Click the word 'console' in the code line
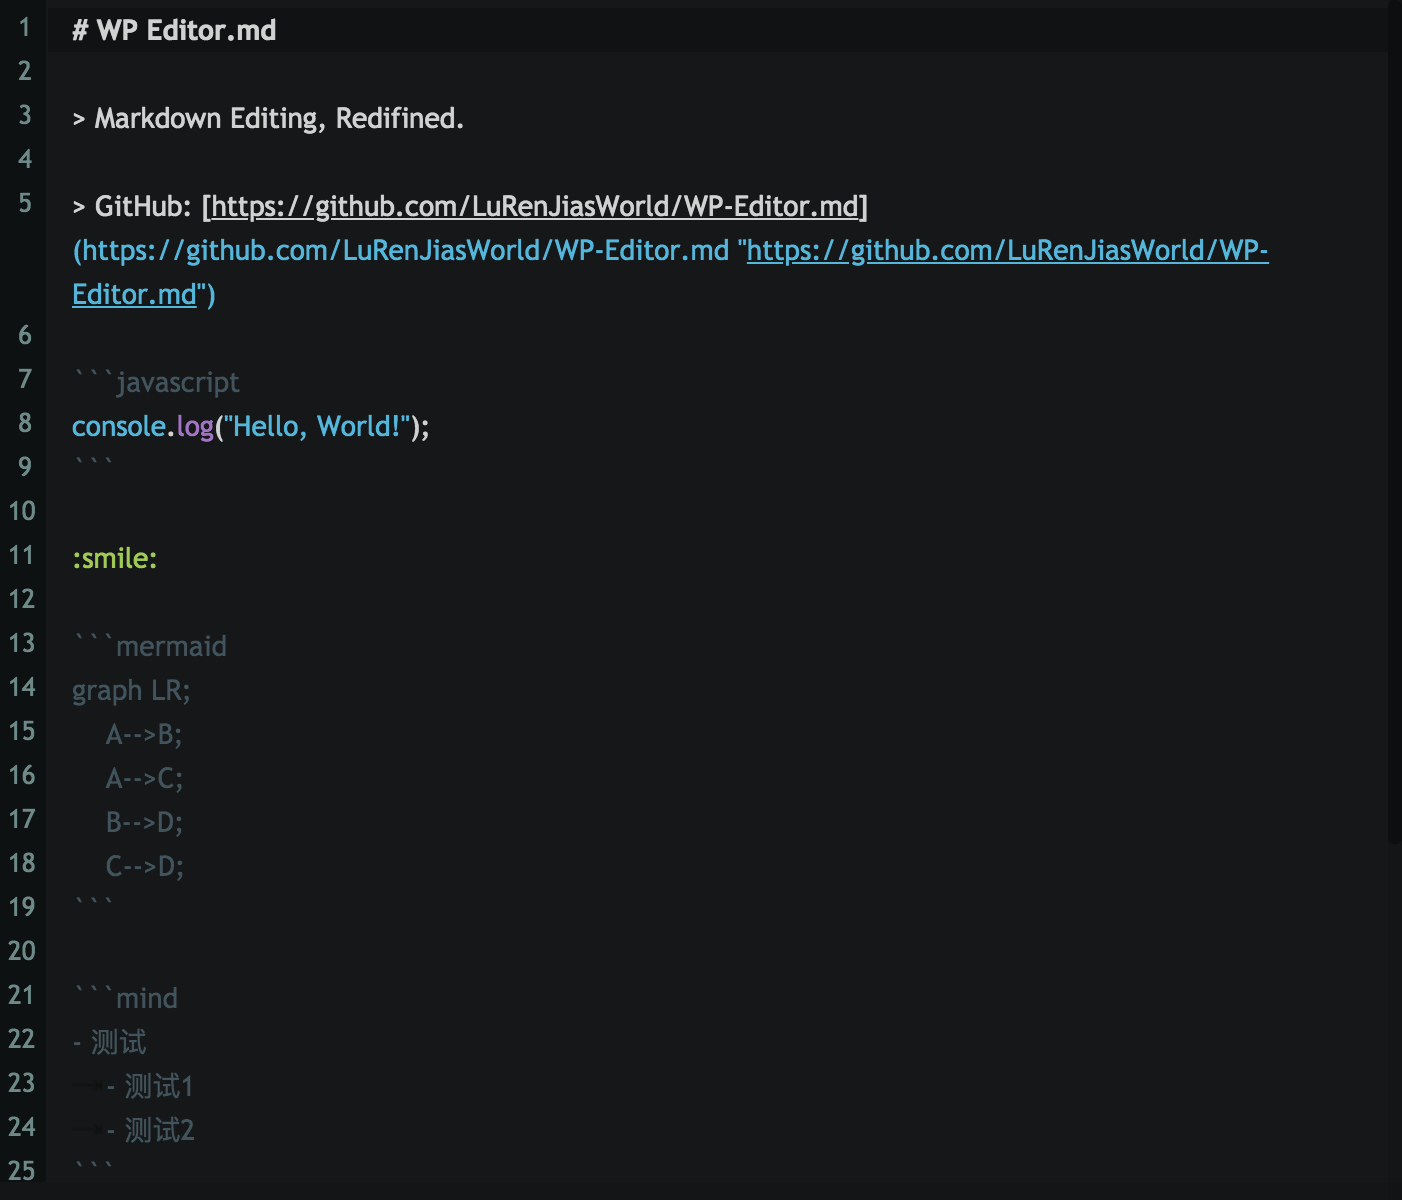The width and height of the screenshot is (1402, 1200). [119, 426]
